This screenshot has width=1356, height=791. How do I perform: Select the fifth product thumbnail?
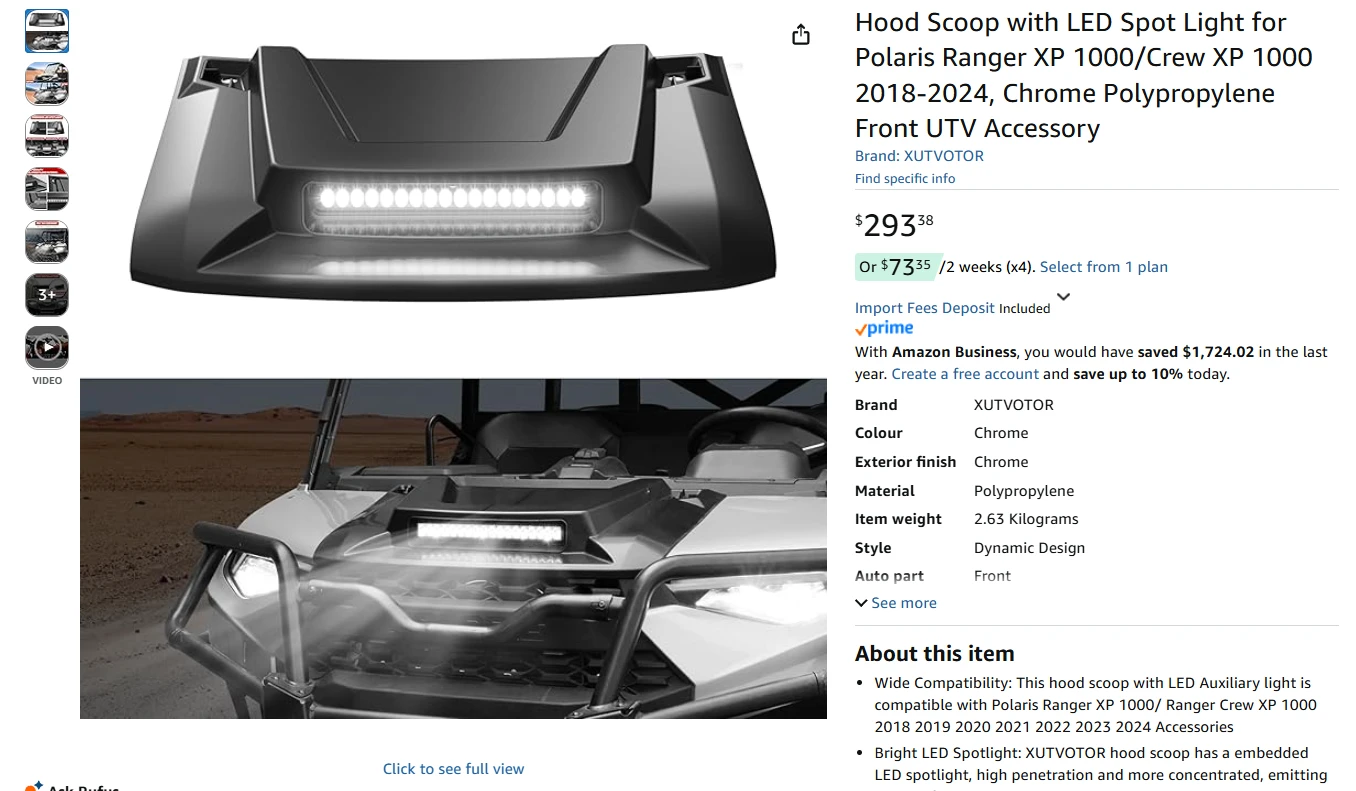tap(47, 242)
